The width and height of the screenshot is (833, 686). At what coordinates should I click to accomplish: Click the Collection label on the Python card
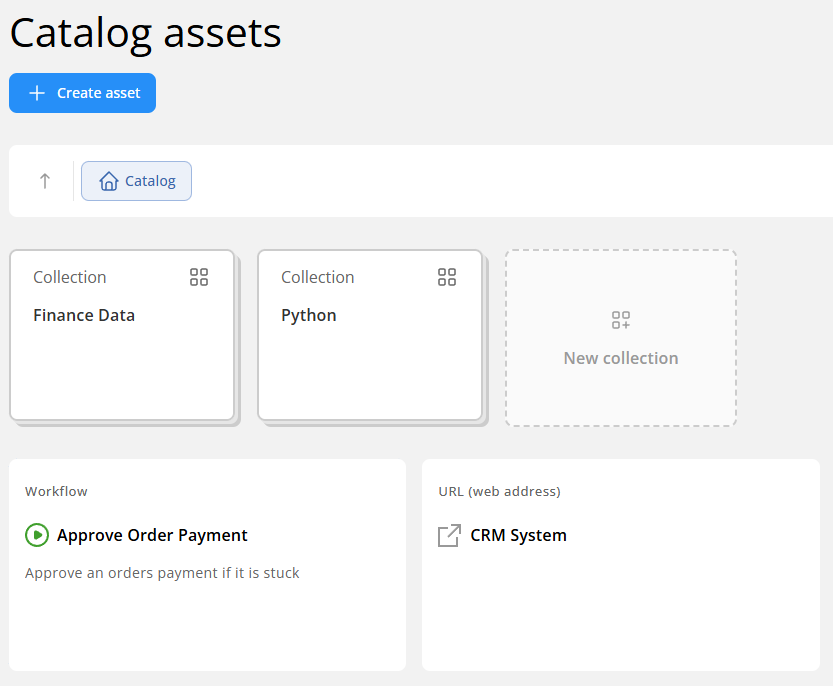point(317,277)
